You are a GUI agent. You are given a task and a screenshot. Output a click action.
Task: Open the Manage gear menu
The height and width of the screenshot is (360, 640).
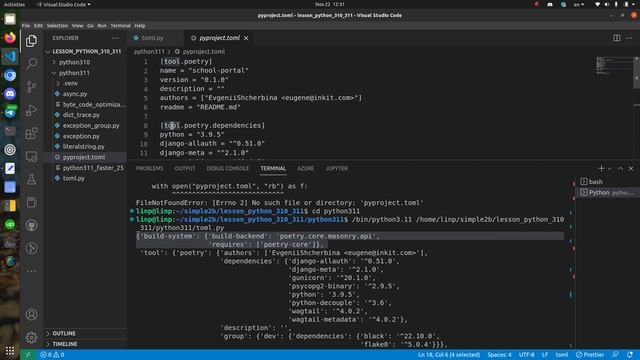pos(31,338)
